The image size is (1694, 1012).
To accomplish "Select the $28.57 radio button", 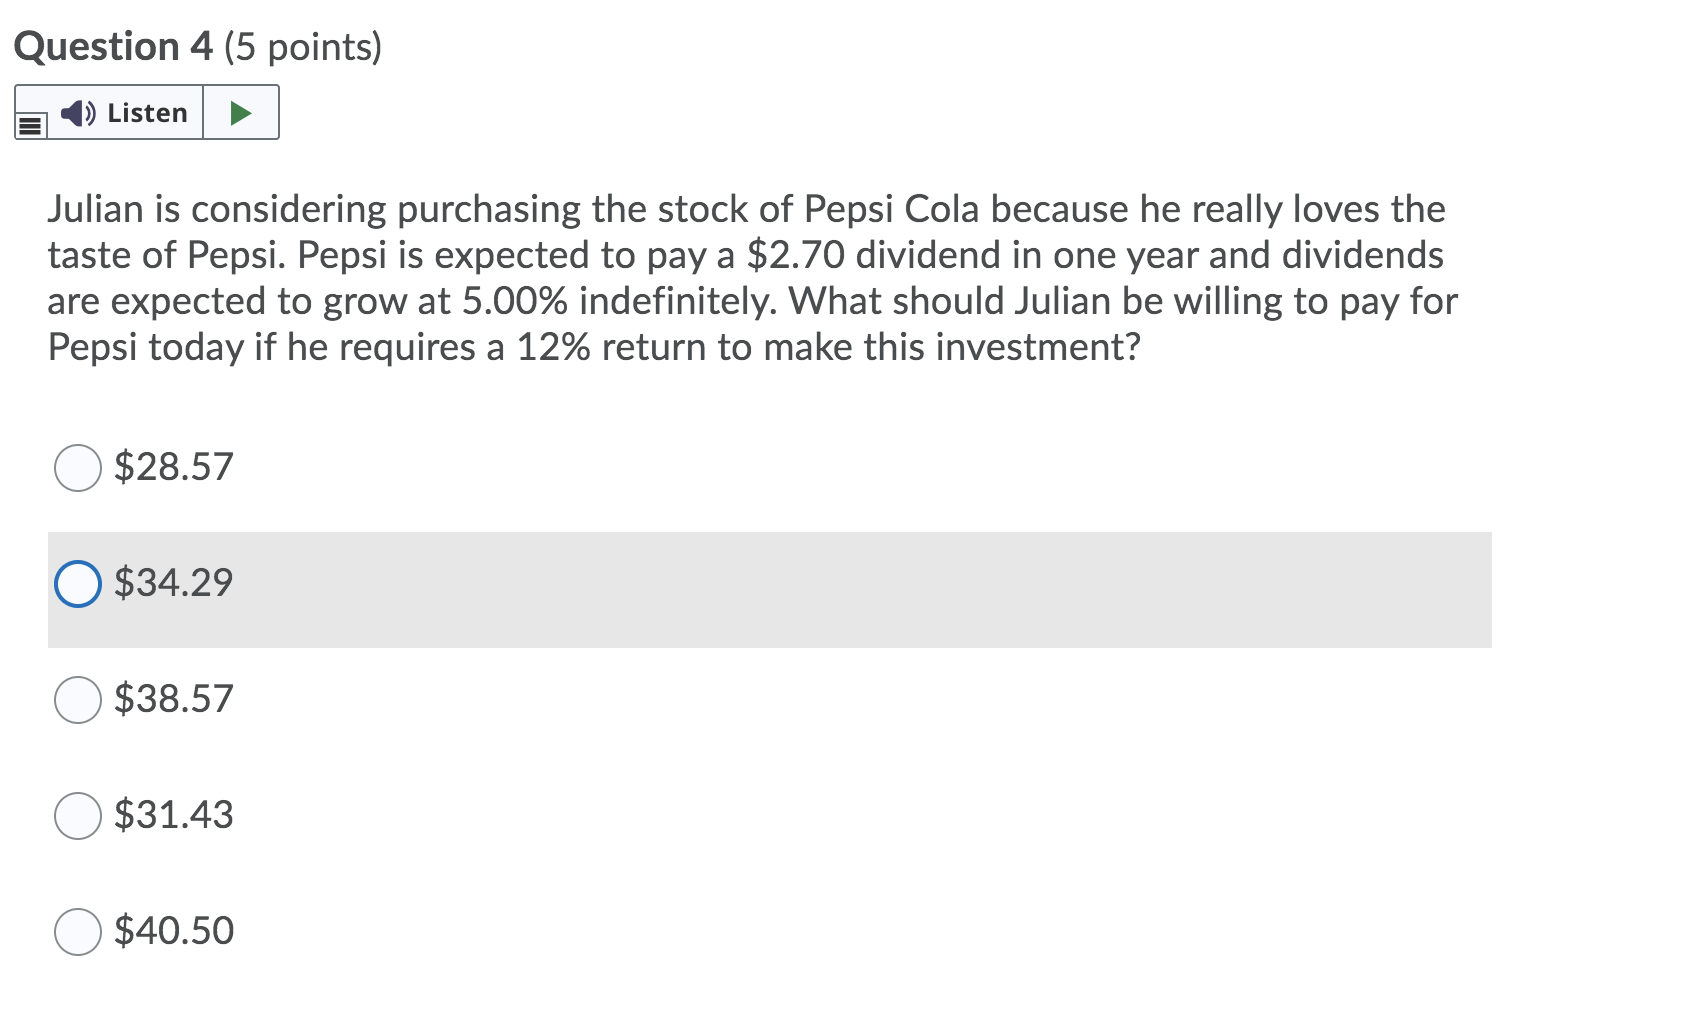I will (78, 468).
